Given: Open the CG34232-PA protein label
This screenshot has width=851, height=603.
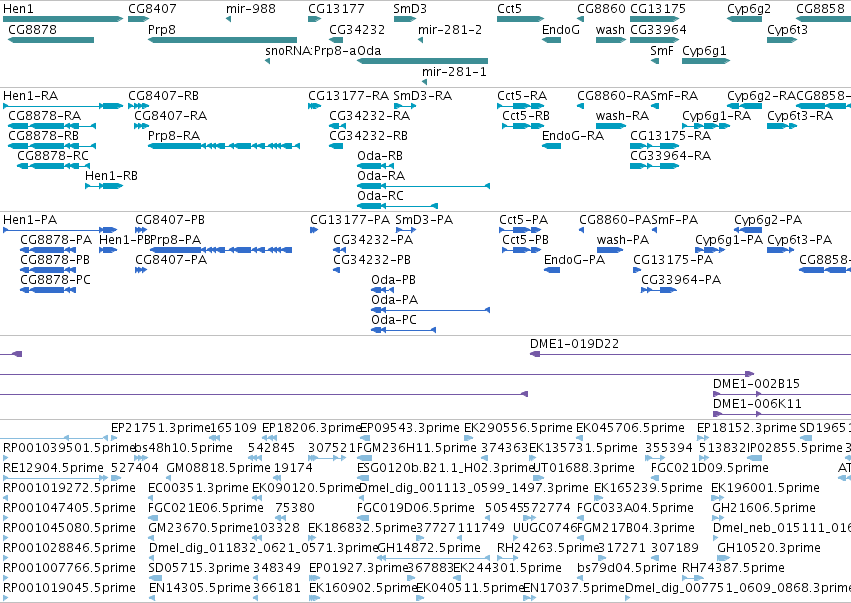Looking at the screenshot, I should pos(373,240).
